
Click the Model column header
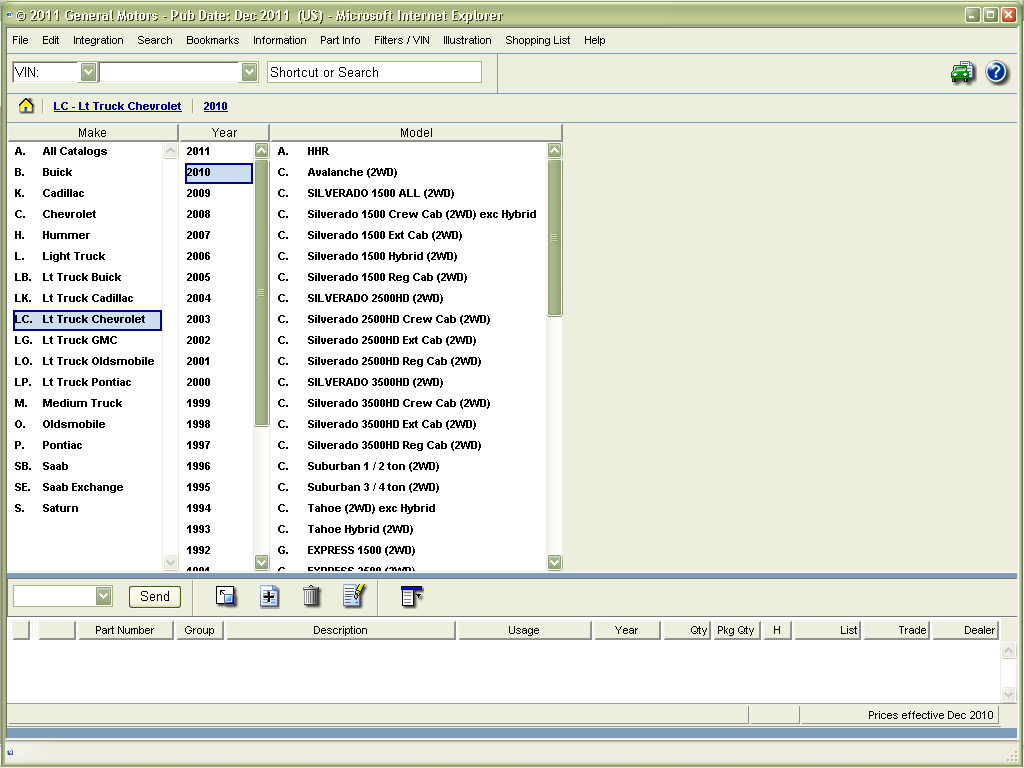[x=416, y=133]
